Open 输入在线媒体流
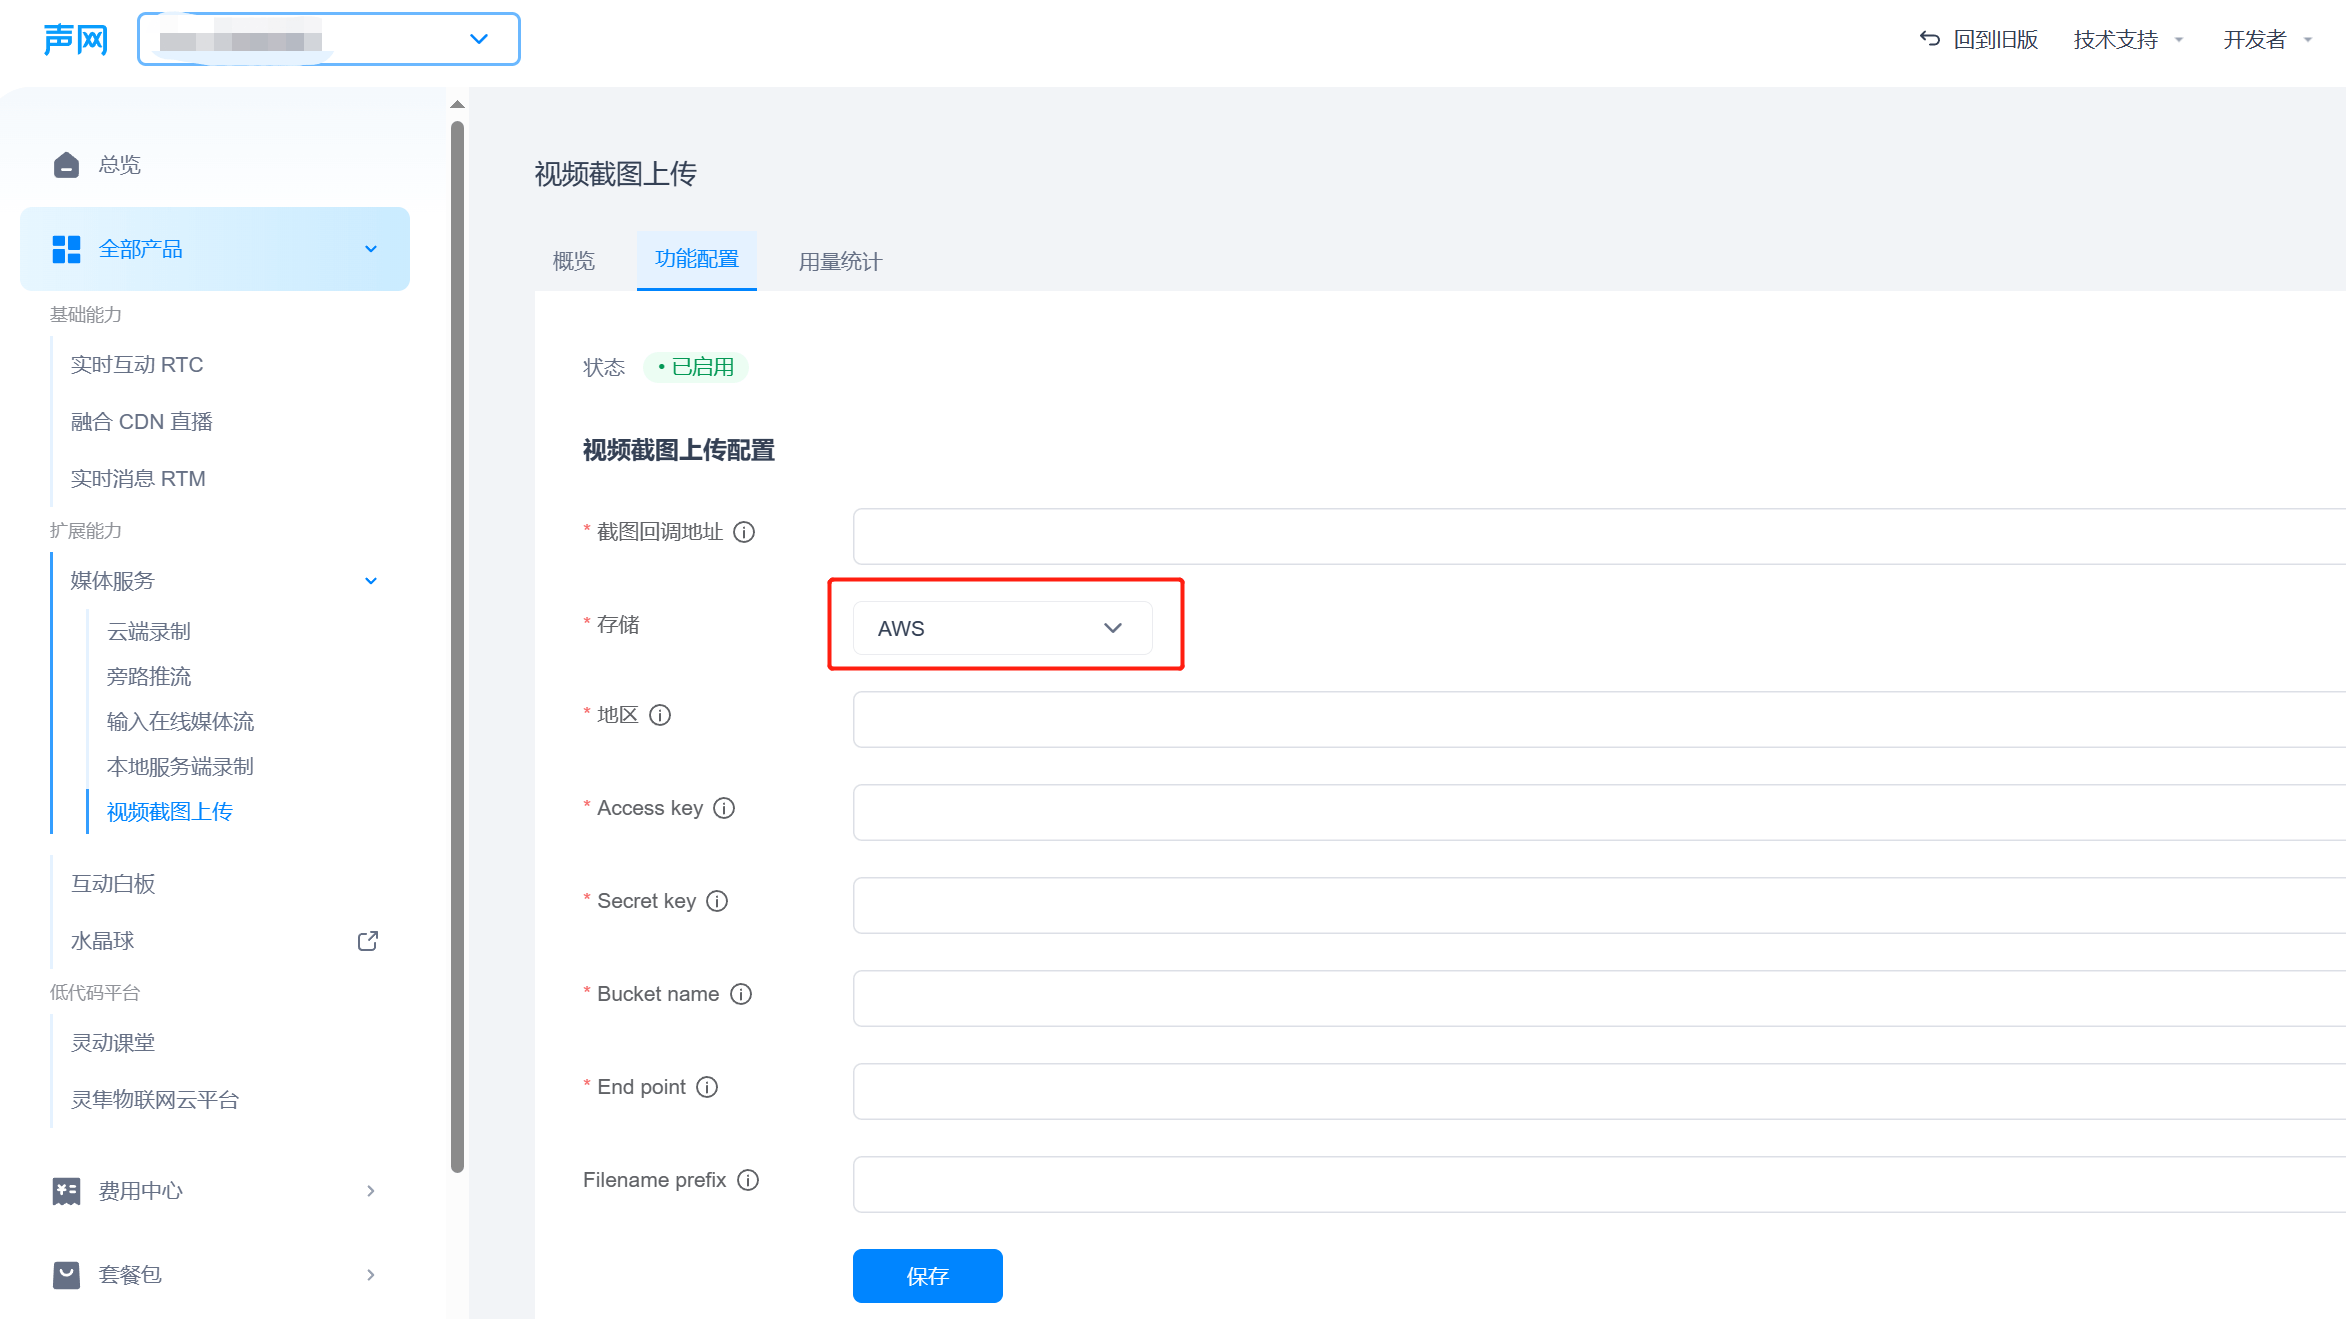 (180, 722)
